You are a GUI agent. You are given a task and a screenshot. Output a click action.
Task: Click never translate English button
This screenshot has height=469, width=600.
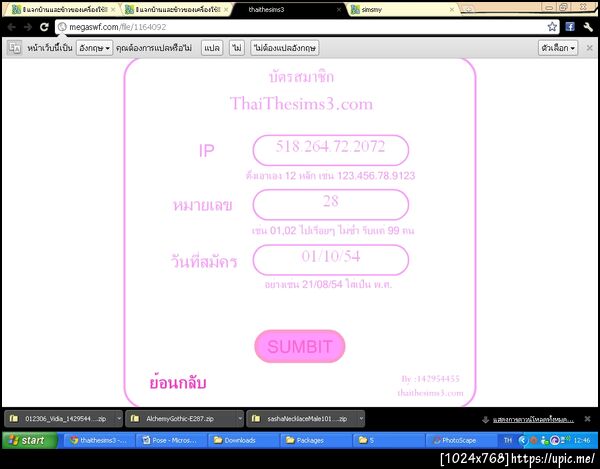point(285,48)
